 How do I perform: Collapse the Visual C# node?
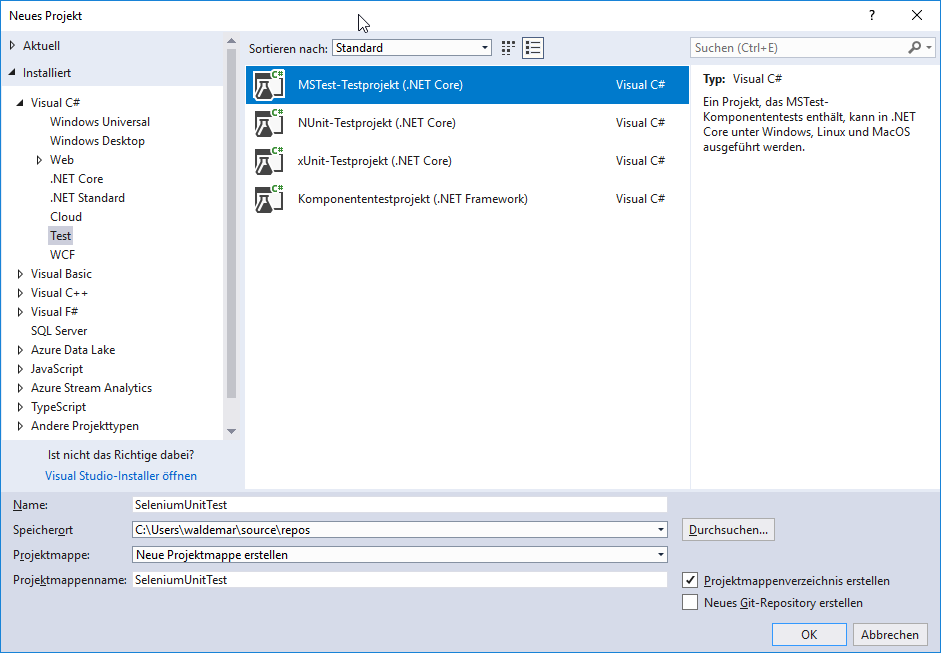click(x=20, y=103)
